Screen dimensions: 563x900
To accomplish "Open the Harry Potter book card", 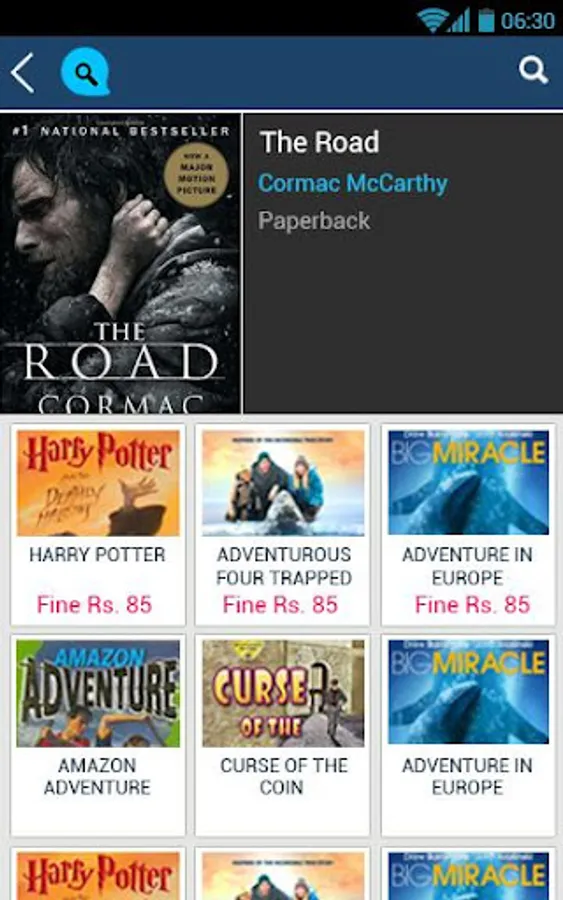I will coord(98,525).
